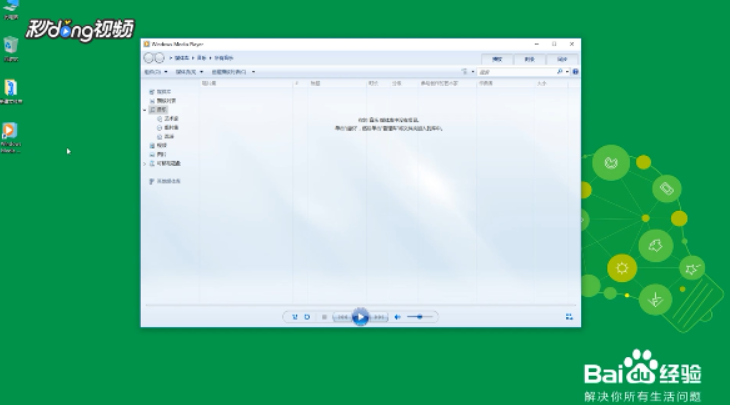Select the removable device item in the sidebar
This screenshot has width=730, height=405.
(165, 163)
